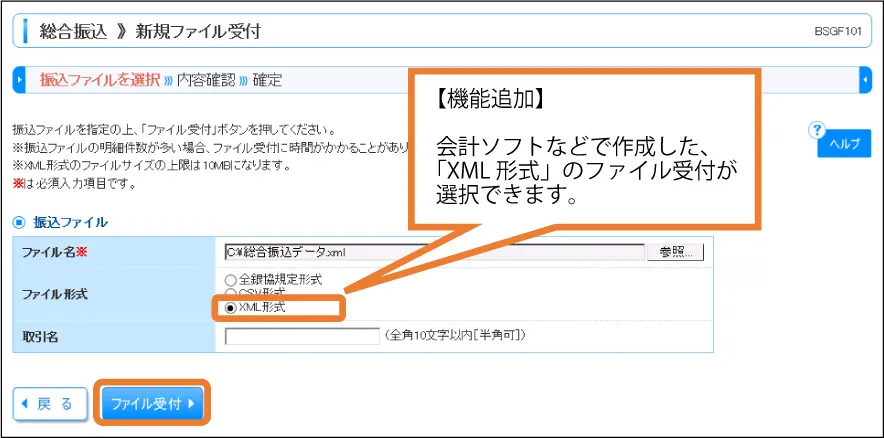Click the 振込ファイルを選択 step label
The height and width of the screenshot is (438, 884).
coord(100,79)
